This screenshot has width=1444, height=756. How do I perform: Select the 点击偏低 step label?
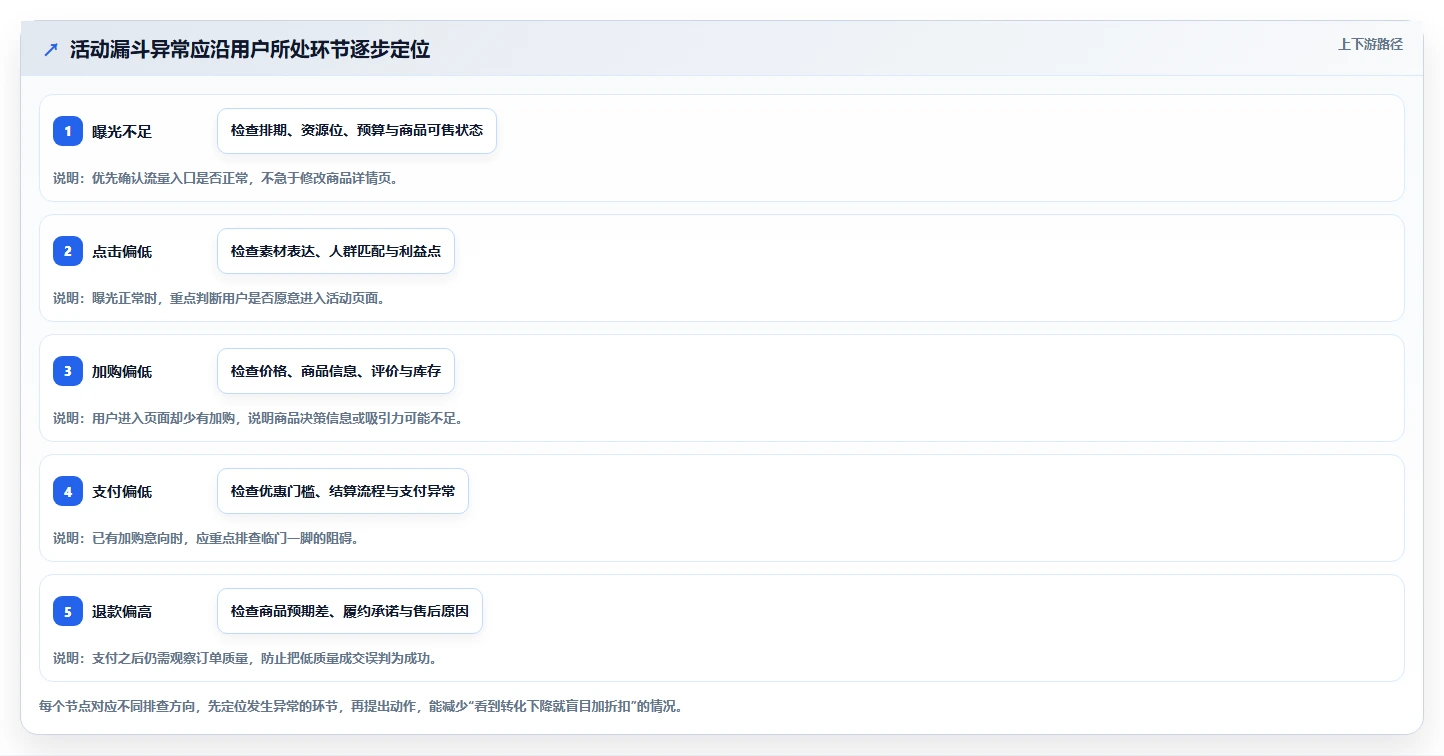[x=122, y=251]
